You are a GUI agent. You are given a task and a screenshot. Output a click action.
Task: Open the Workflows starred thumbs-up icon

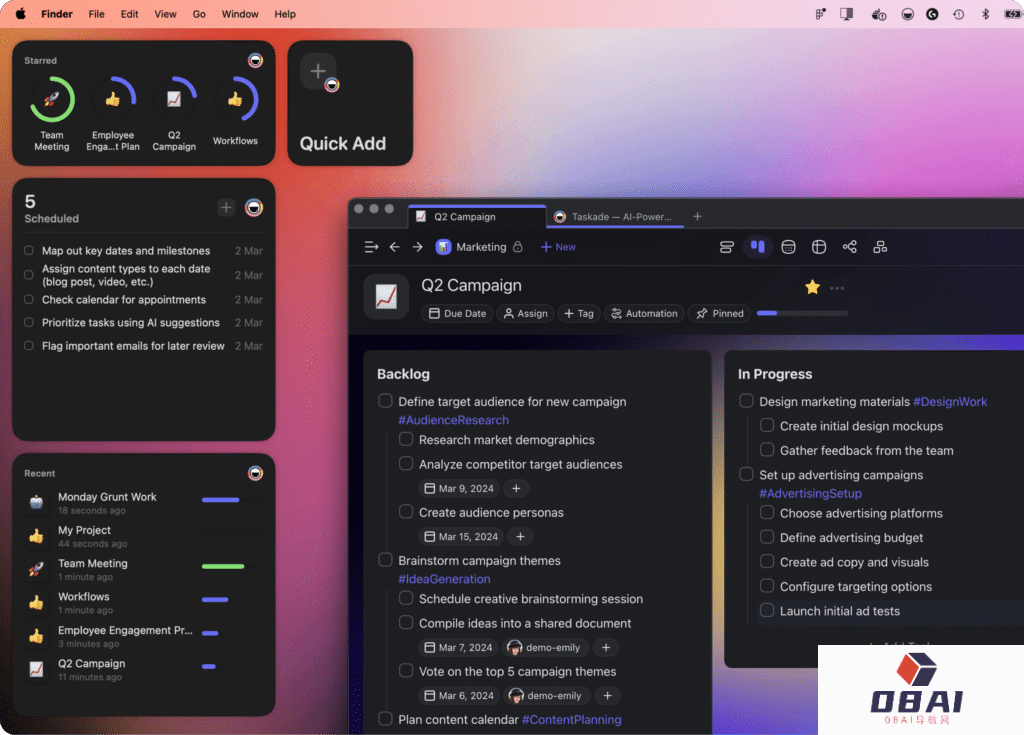tap(235, 100)
